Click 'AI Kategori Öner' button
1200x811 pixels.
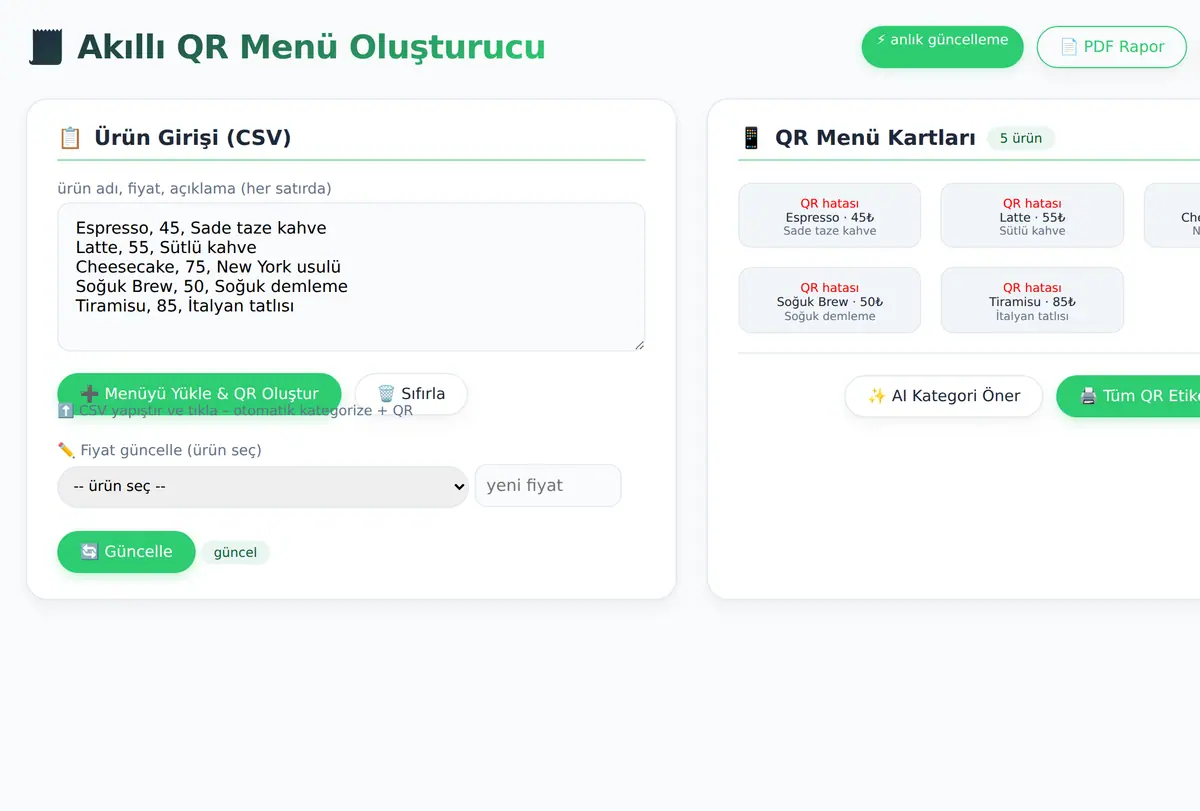pos(944,396)
